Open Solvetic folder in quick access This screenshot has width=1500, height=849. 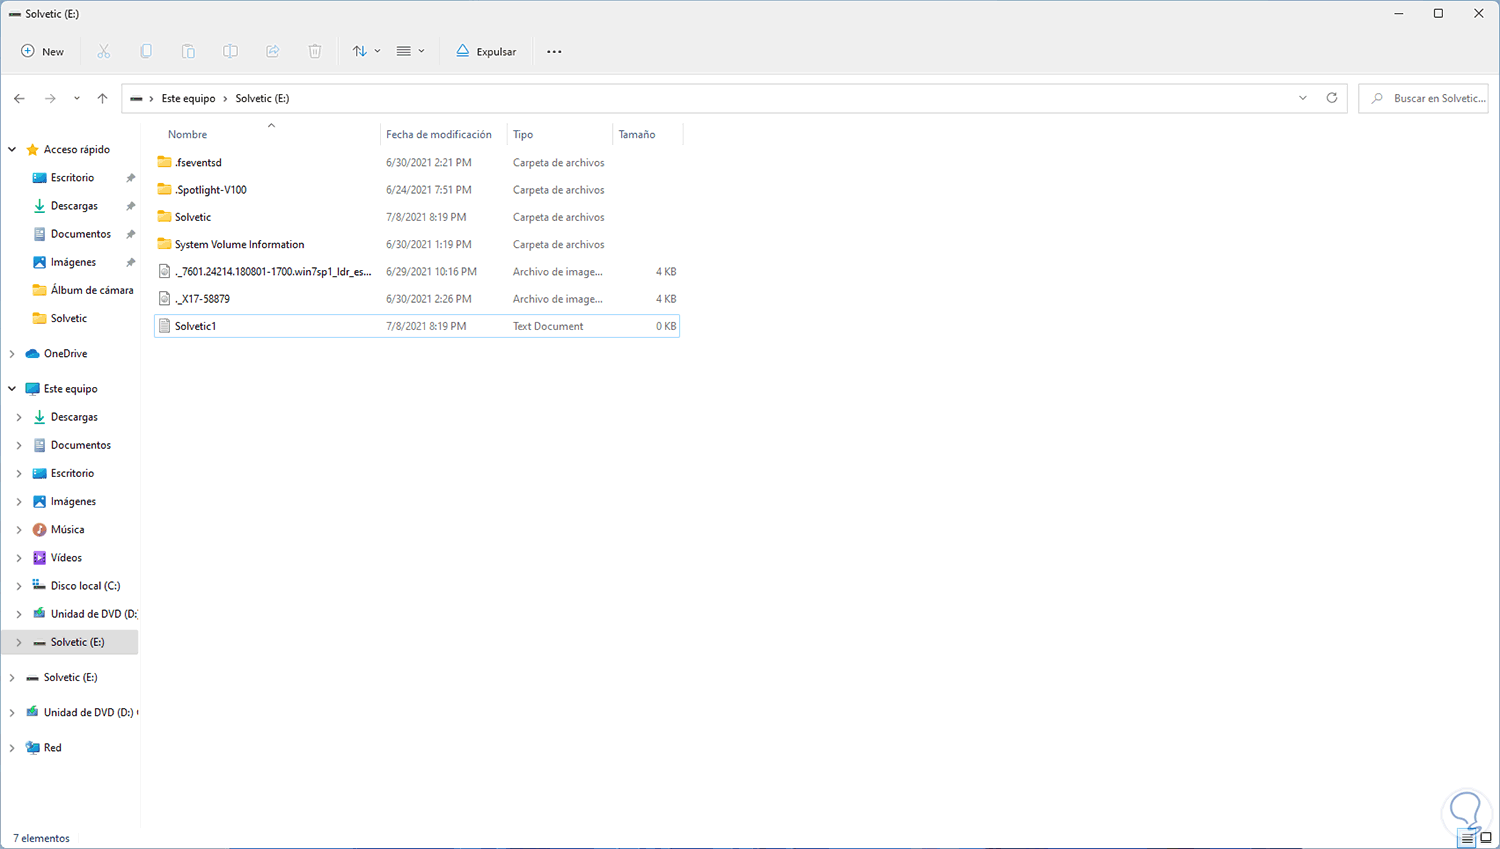68,318
